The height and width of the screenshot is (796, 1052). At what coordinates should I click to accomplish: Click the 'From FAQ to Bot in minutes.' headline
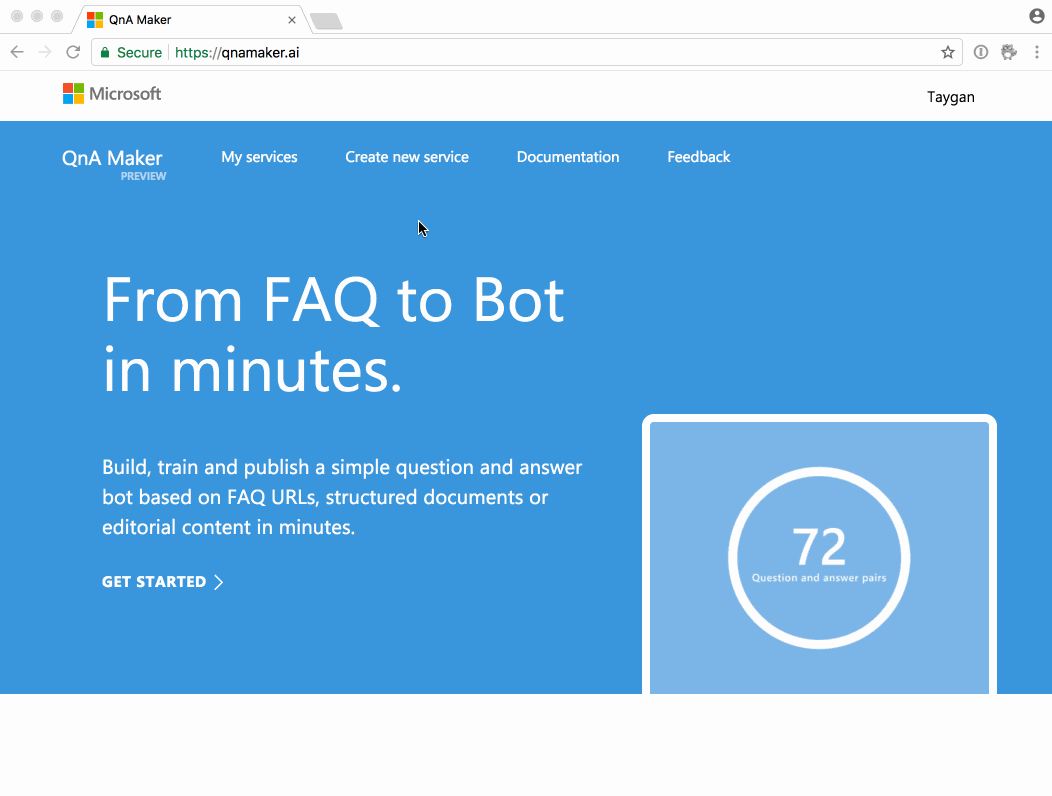click(x=333, y=336)
